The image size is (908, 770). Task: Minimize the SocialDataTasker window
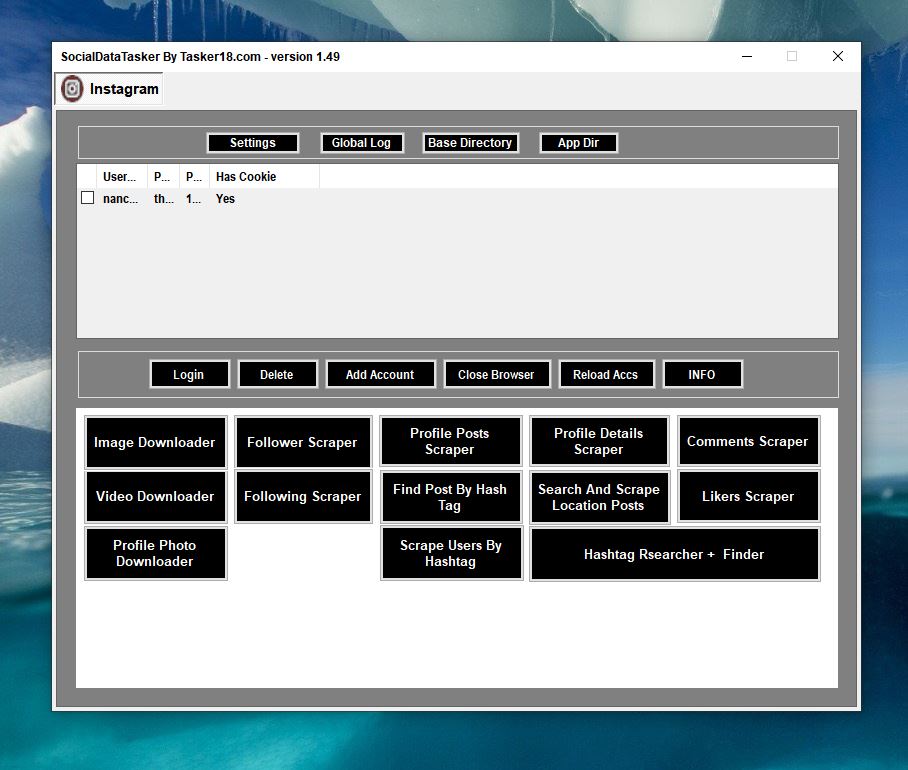click(747, 56)
